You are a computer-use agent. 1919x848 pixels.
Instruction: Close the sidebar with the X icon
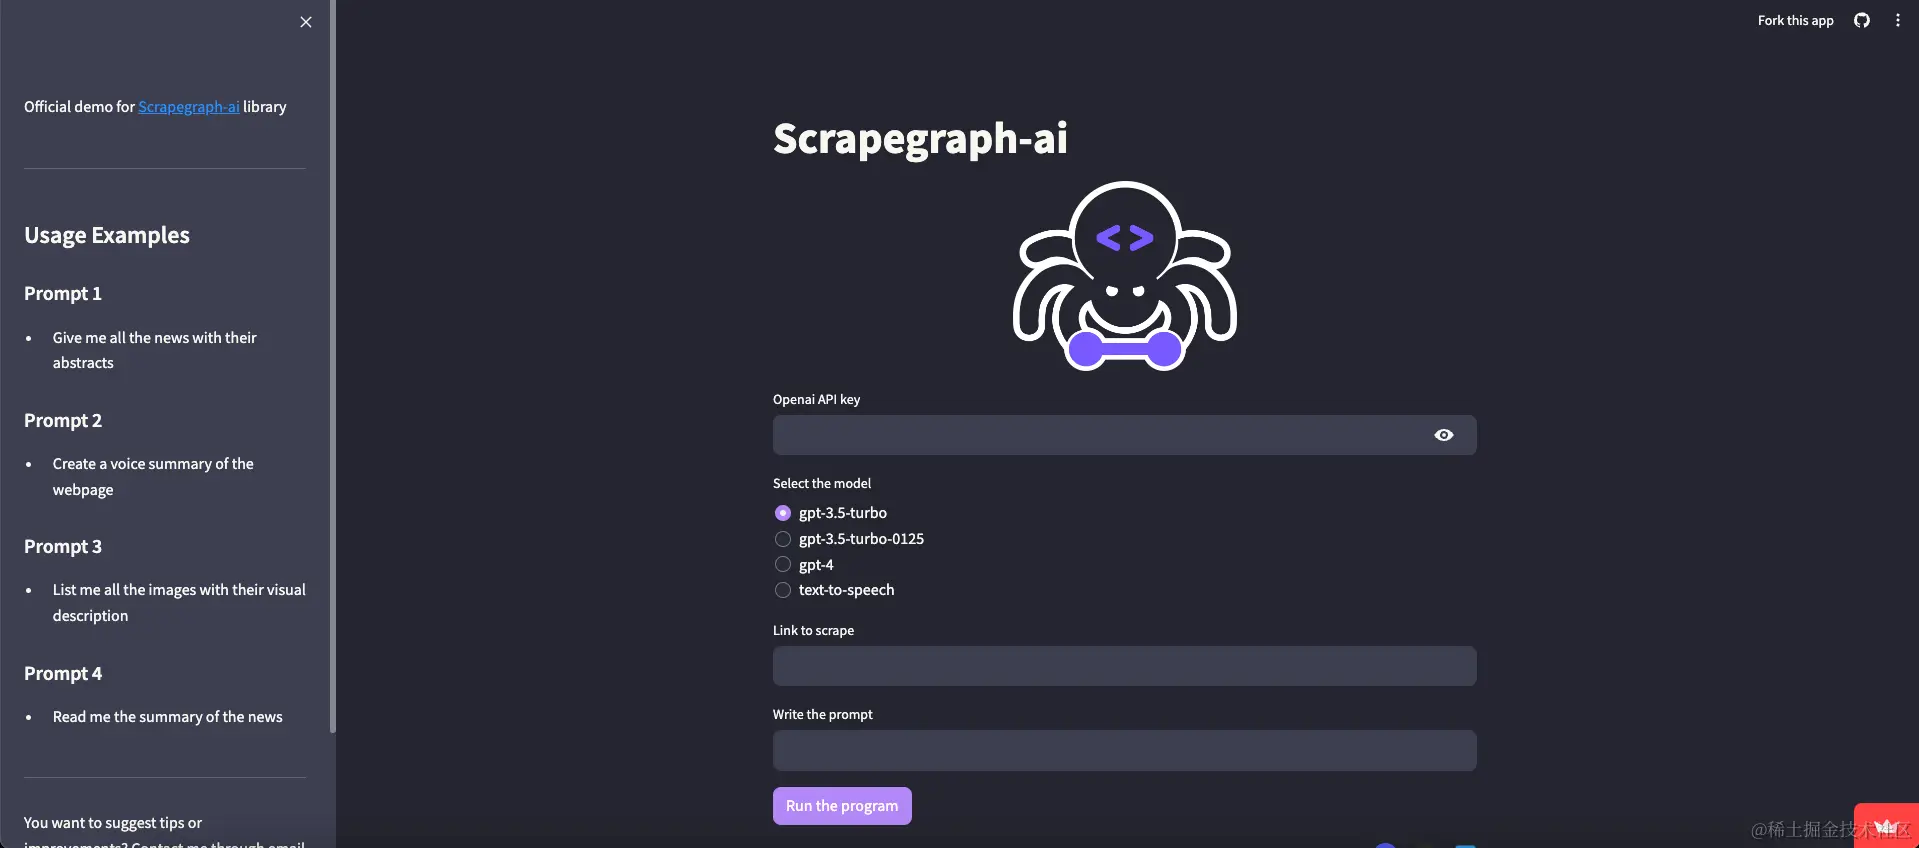tap(306, 22)
